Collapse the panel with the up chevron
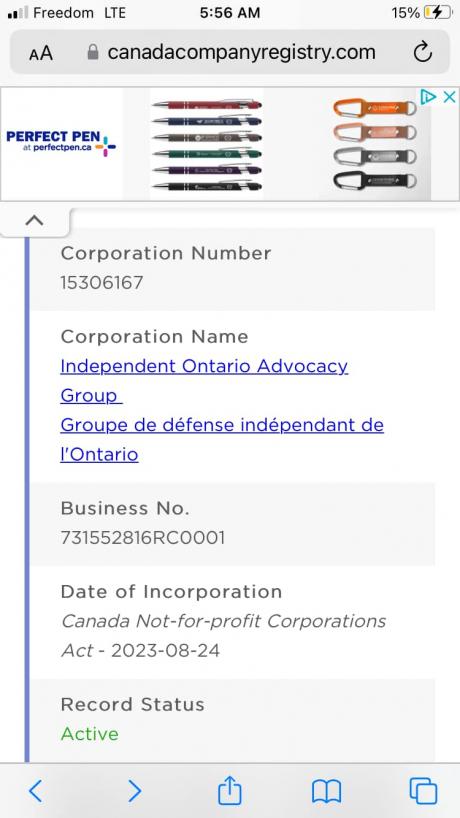460x818 pixels. tap(34, 221)
